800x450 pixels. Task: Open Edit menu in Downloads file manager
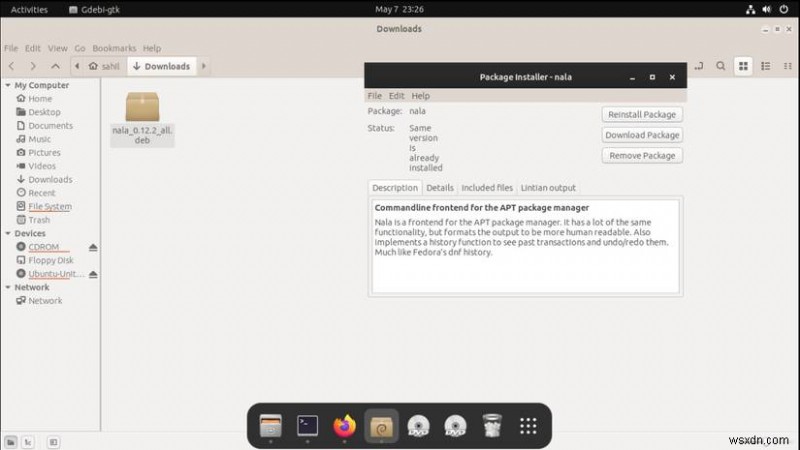point(33,48)
